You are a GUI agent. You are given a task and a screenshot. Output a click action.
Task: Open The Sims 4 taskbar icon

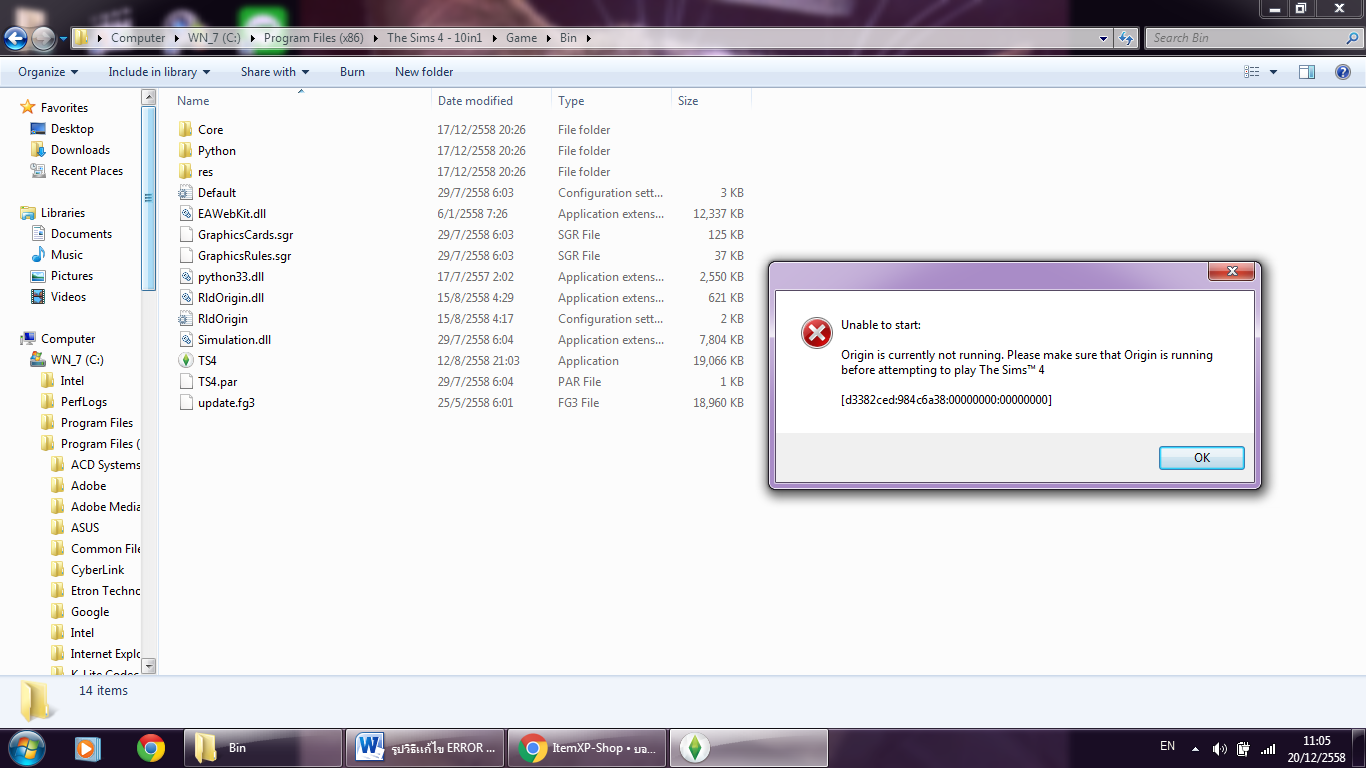point(694,748)
